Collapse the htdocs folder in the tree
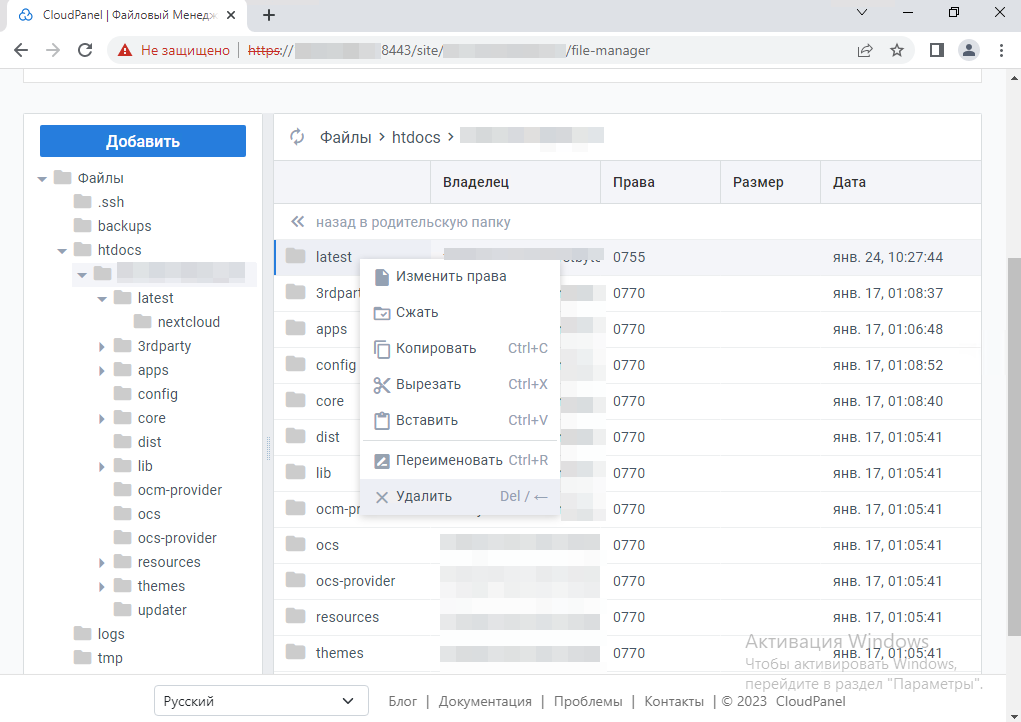This screenshot has height=722, width=1021. [x=62, y=250]
